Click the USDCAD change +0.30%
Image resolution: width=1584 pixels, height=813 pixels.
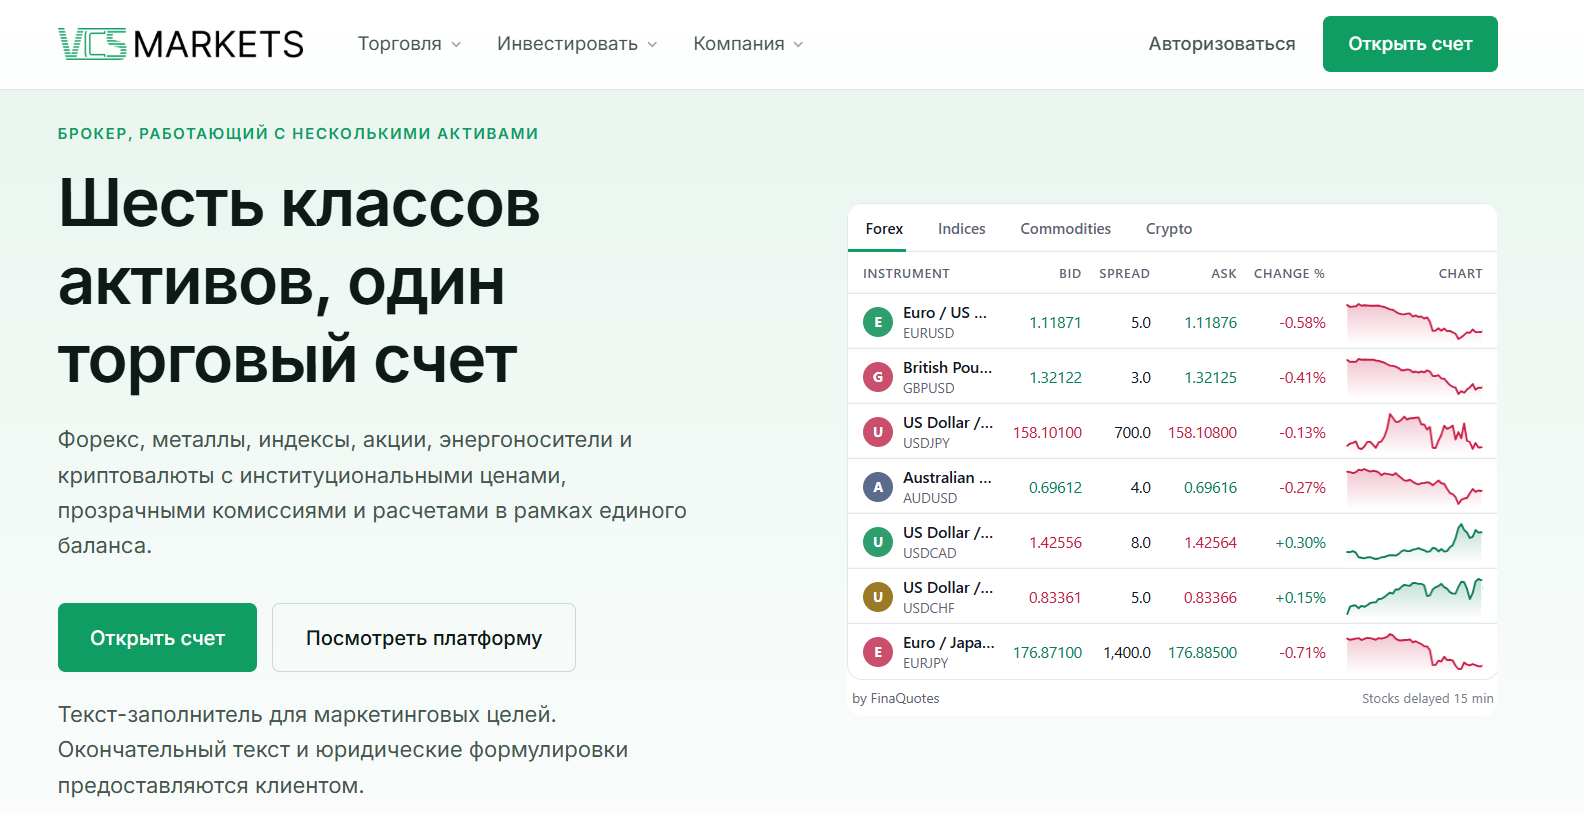point(1300,542)
